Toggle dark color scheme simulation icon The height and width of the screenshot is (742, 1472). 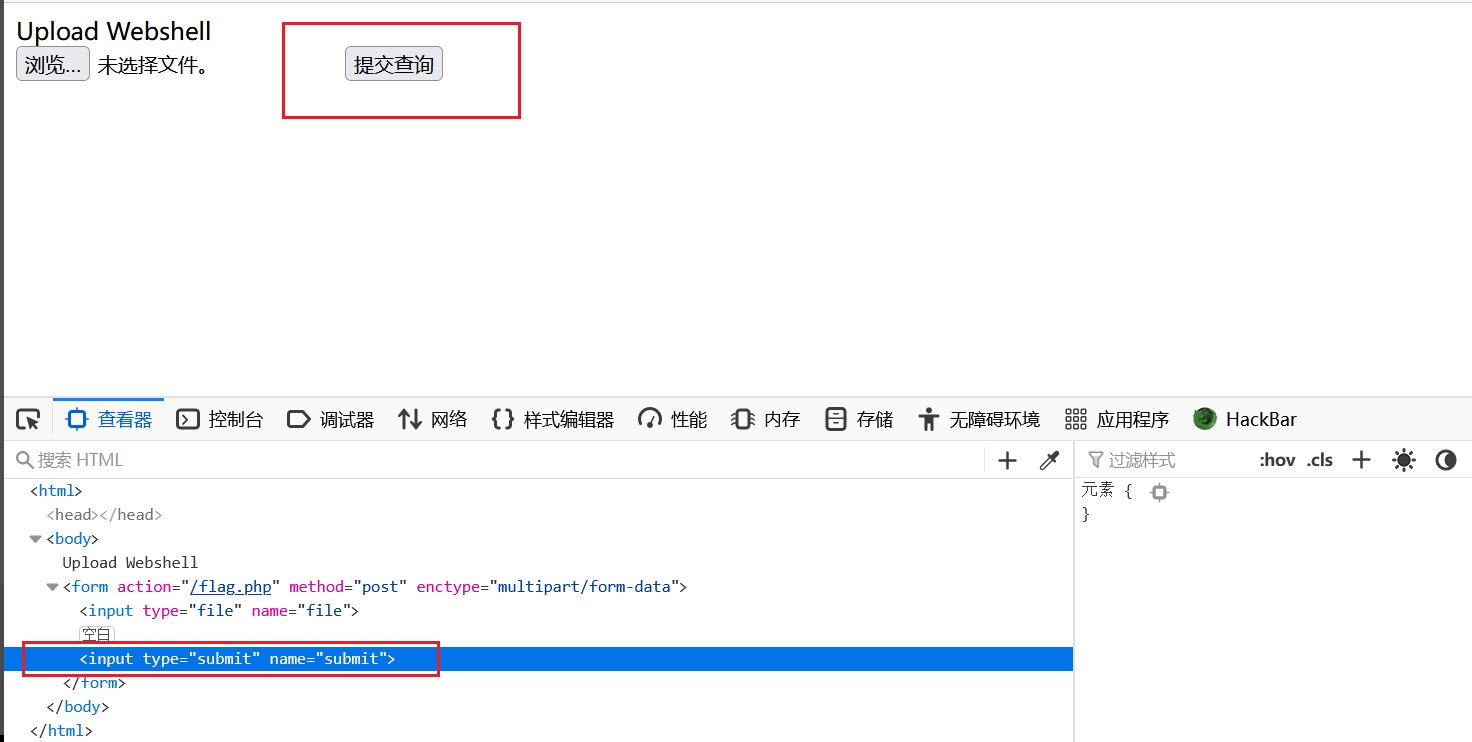coord(1446,460)
